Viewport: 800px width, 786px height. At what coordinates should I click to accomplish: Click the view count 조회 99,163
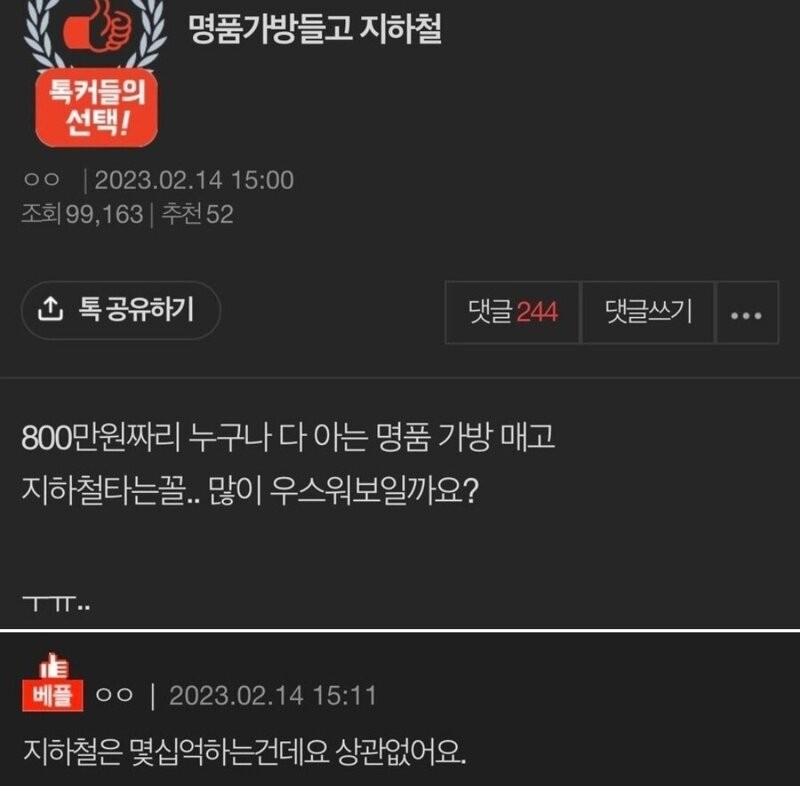point(82,214)
